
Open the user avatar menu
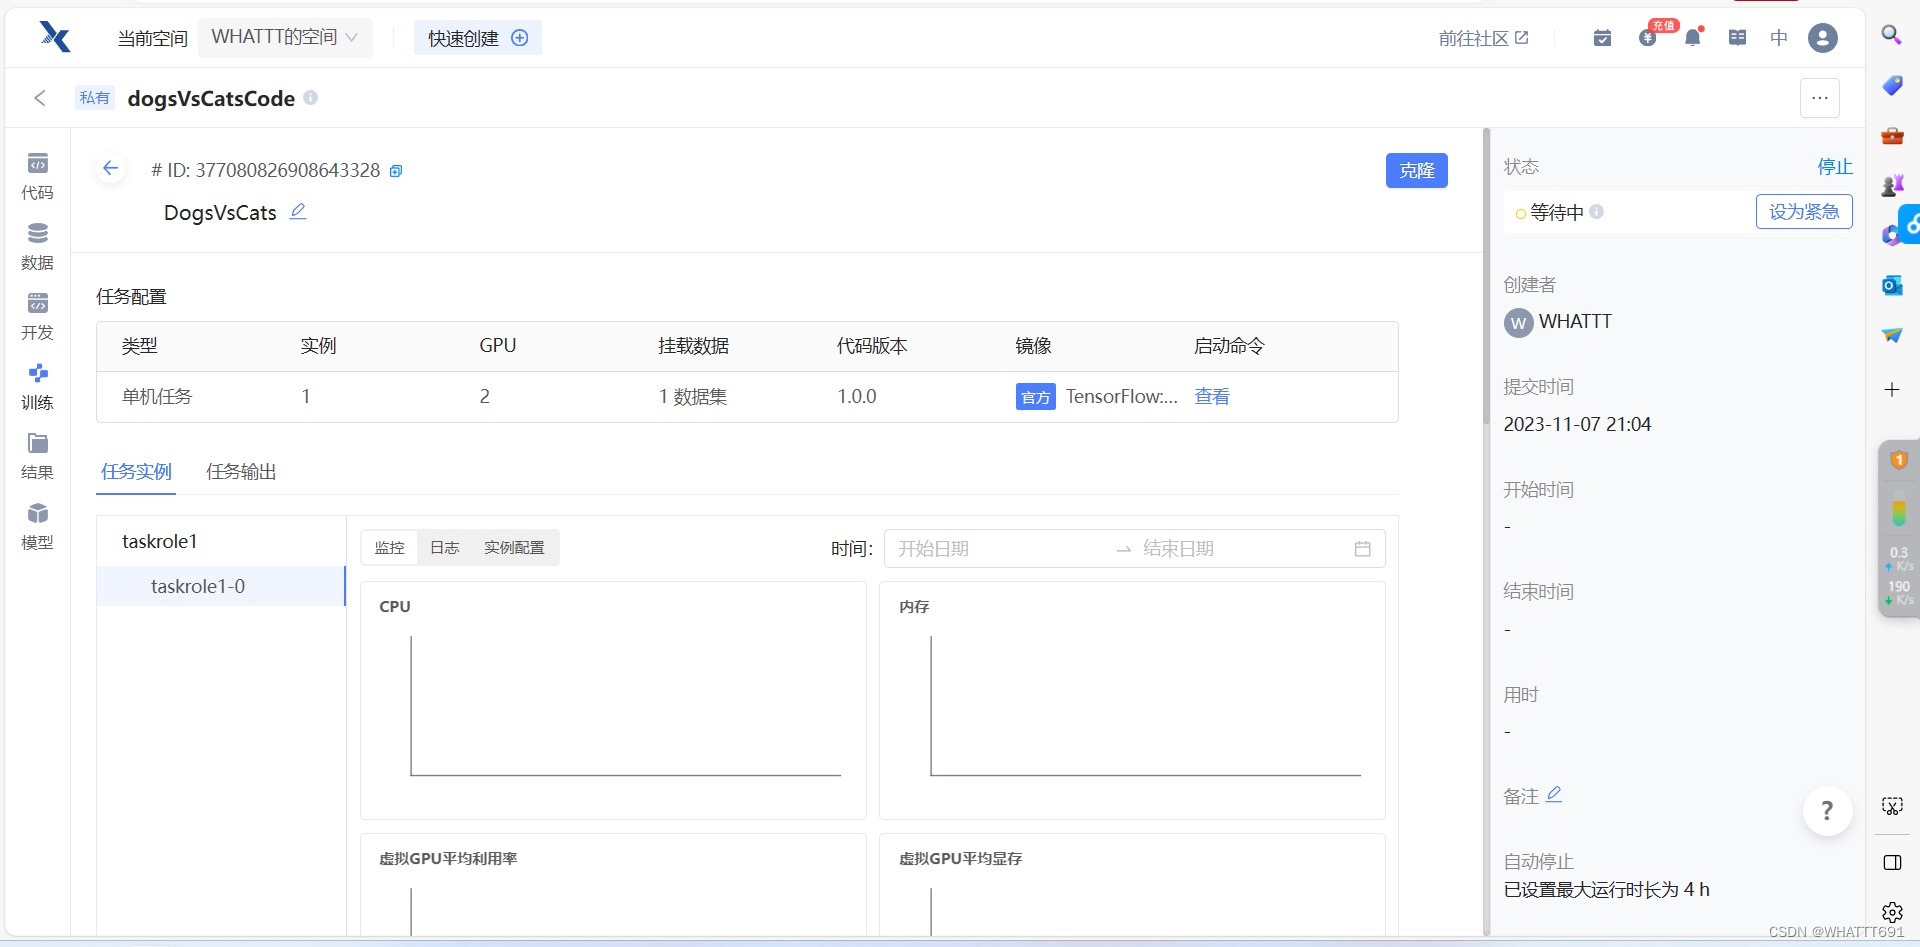[1823, 38]
